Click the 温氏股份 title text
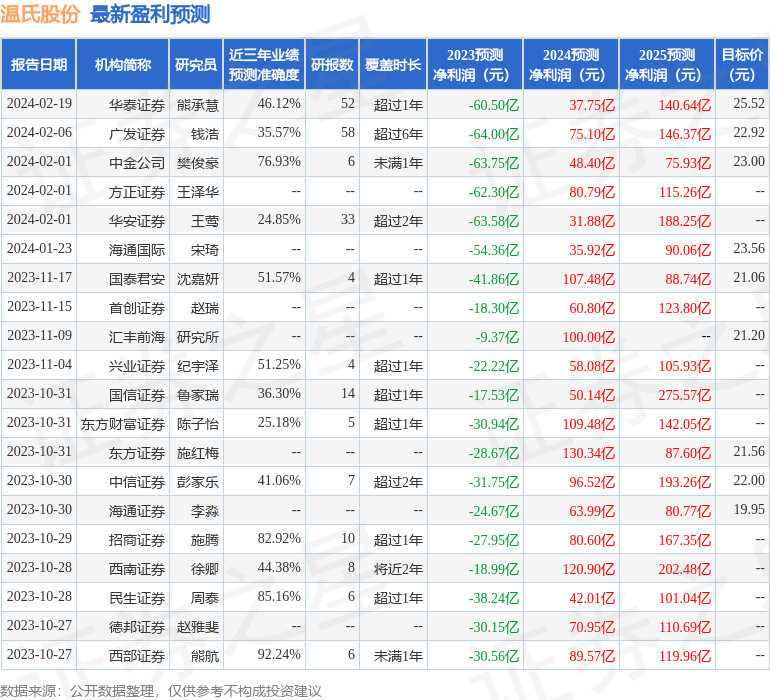Screen dimensions: 770x700 coord(40,14)
